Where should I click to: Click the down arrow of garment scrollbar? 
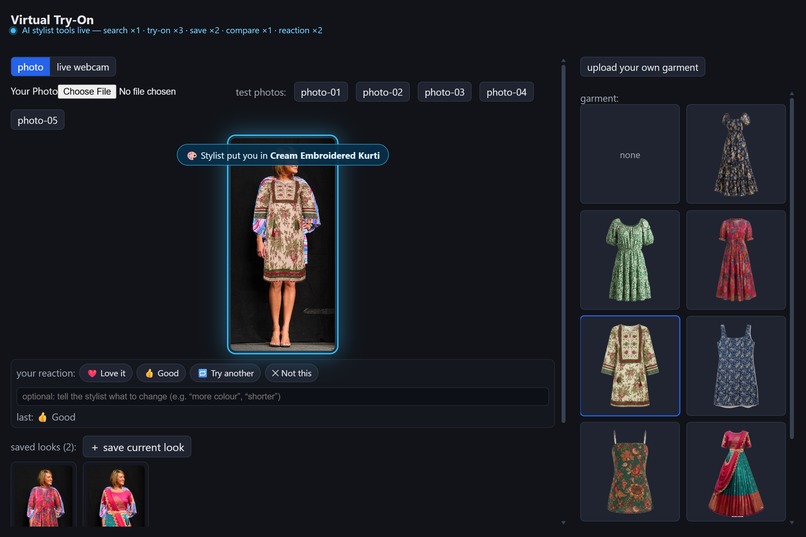(x=792, y=523)
